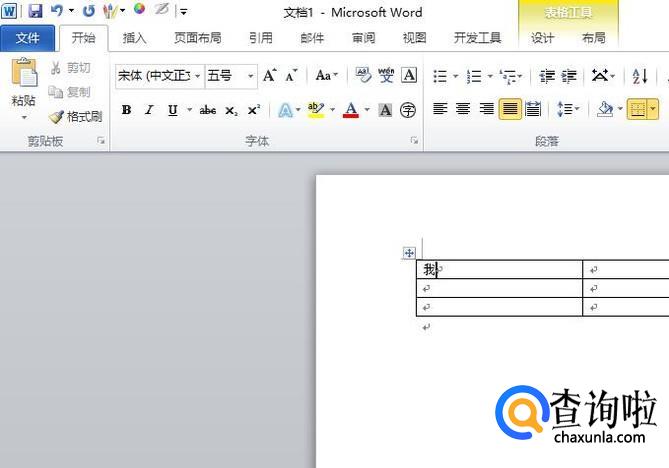Click the Save icon in quick access toolbar

click(35, 11)
